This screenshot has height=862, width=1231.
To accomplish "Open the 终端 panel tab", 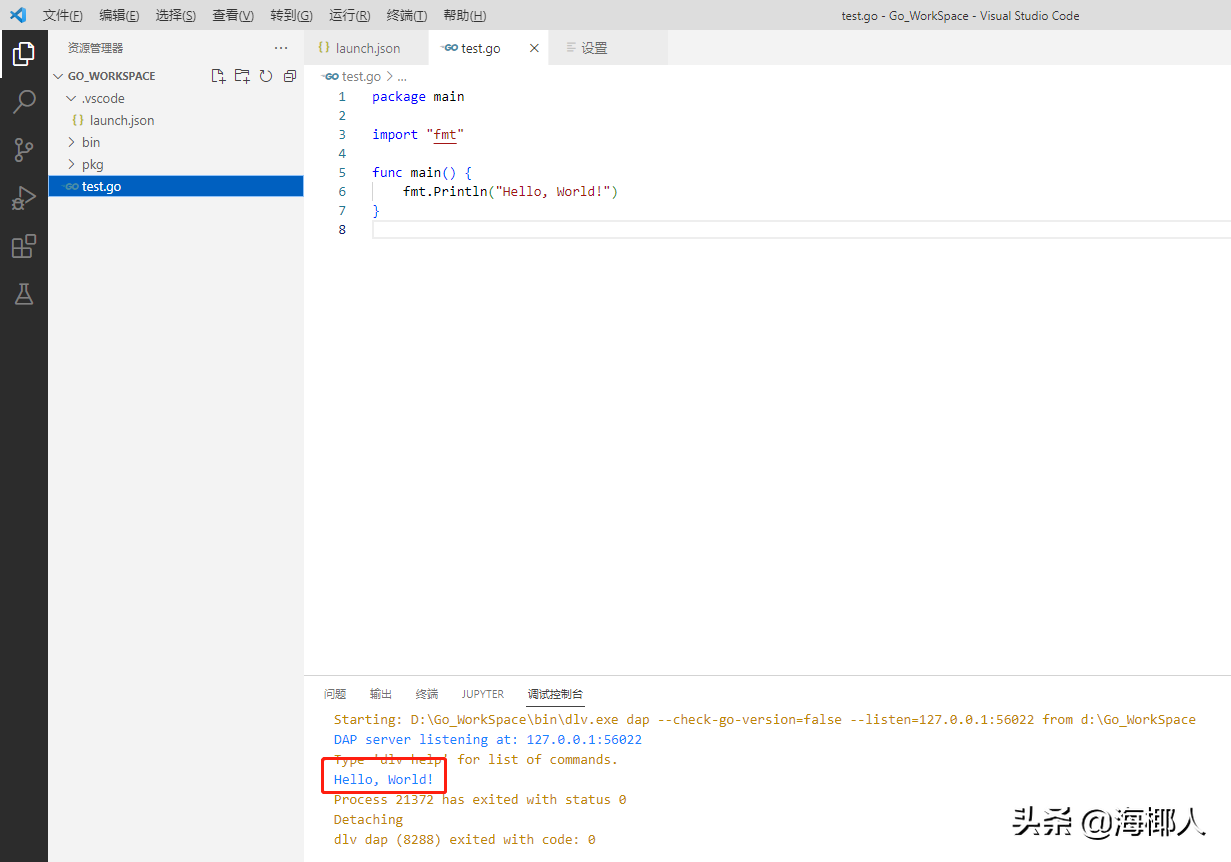I will [427, 693].
